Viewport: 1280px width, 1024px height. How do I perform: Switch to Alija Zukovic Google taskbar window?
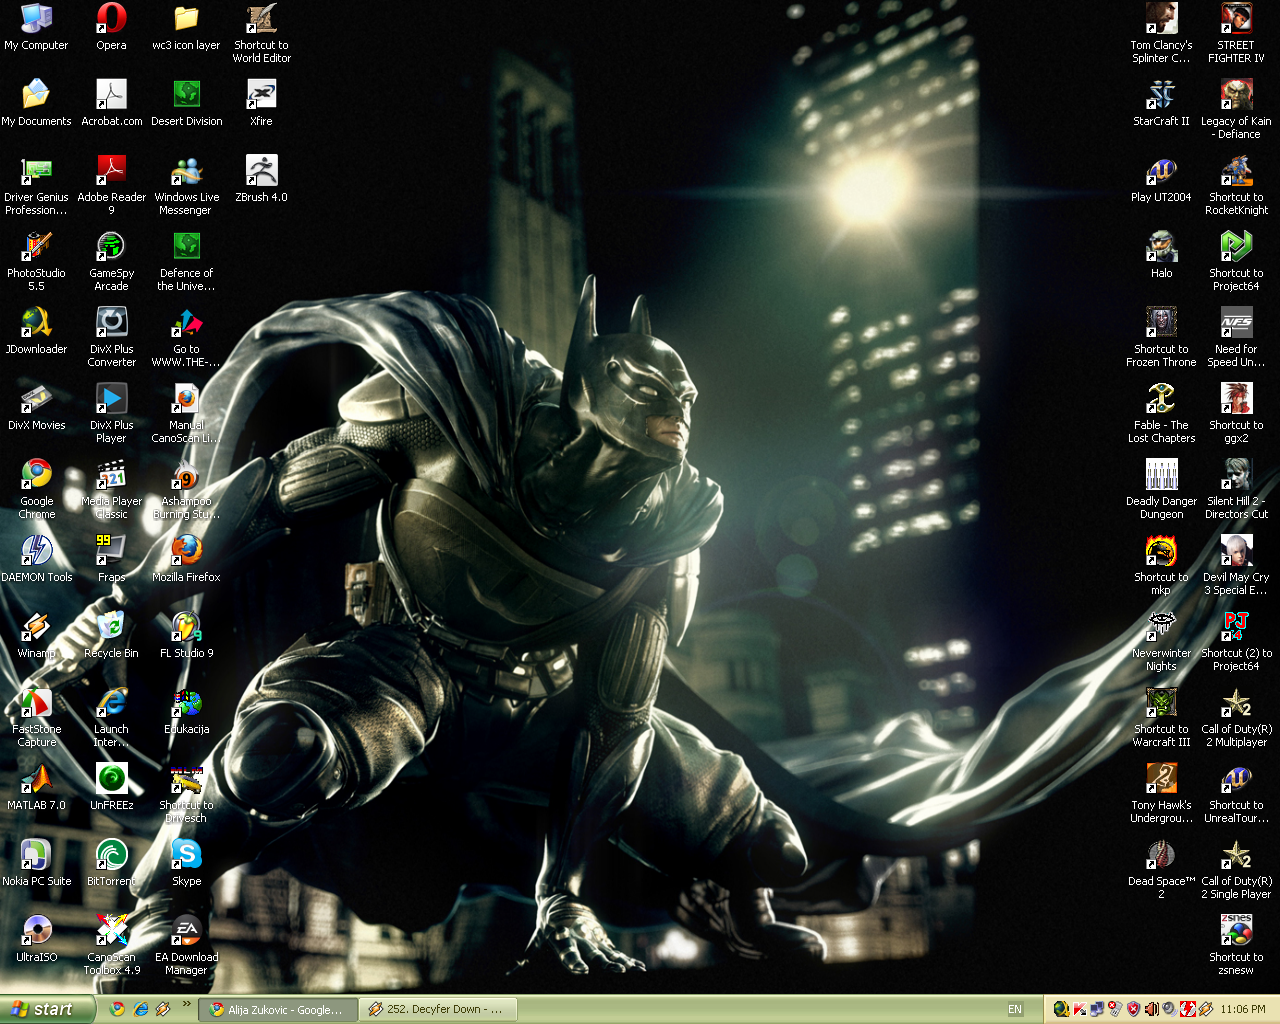277,1009
